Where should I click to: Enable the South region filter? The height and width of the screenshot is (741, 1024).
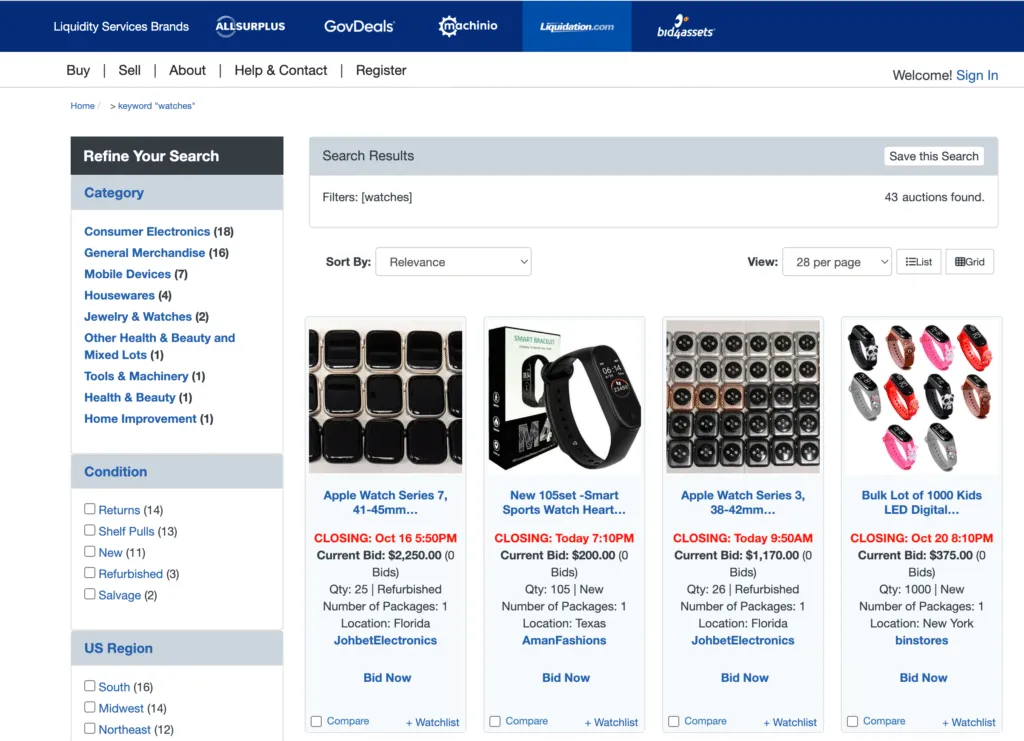click(89, 687)
